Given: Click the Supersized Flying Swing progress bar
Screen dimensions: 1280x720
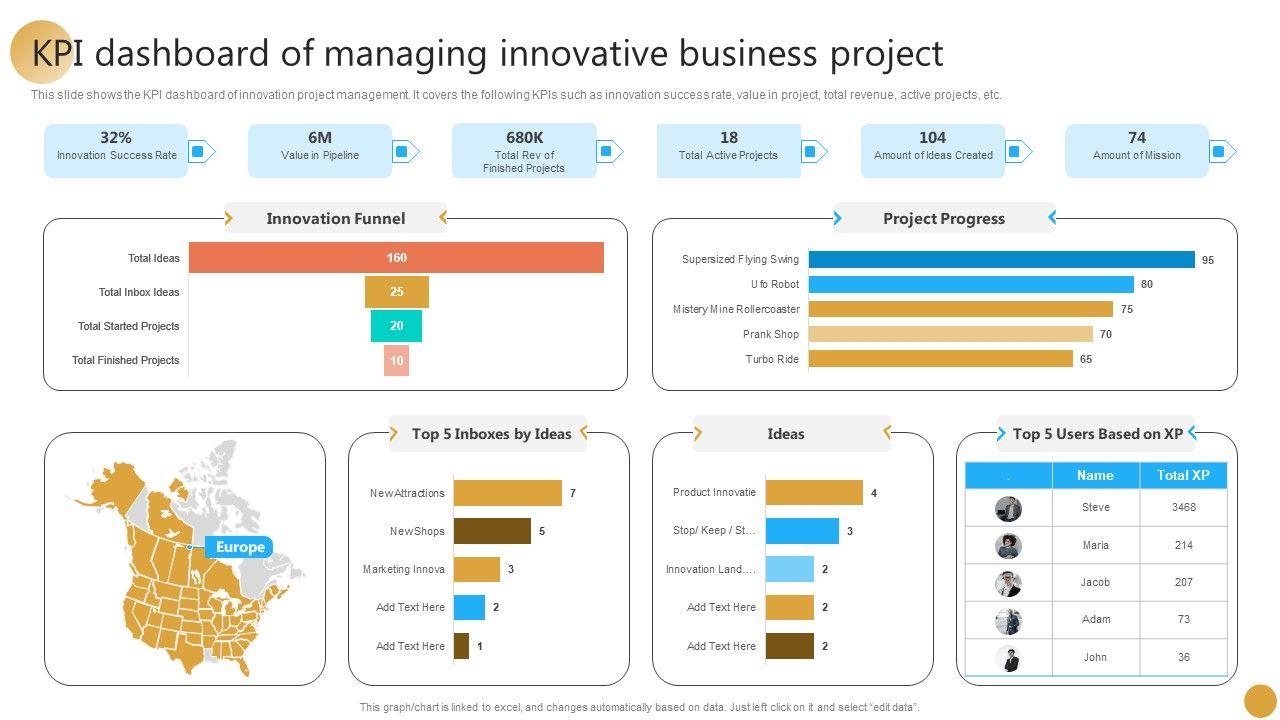Looking at the screenshot, I should [1001, 260].
